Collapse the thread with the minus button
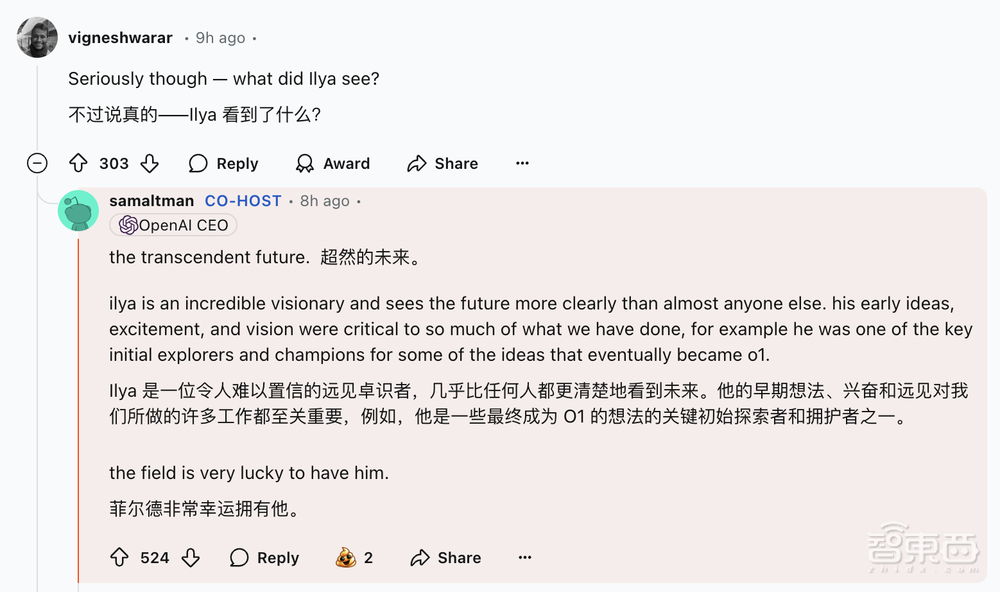Viewport: 1000px width, 592px height. [36, 162]
